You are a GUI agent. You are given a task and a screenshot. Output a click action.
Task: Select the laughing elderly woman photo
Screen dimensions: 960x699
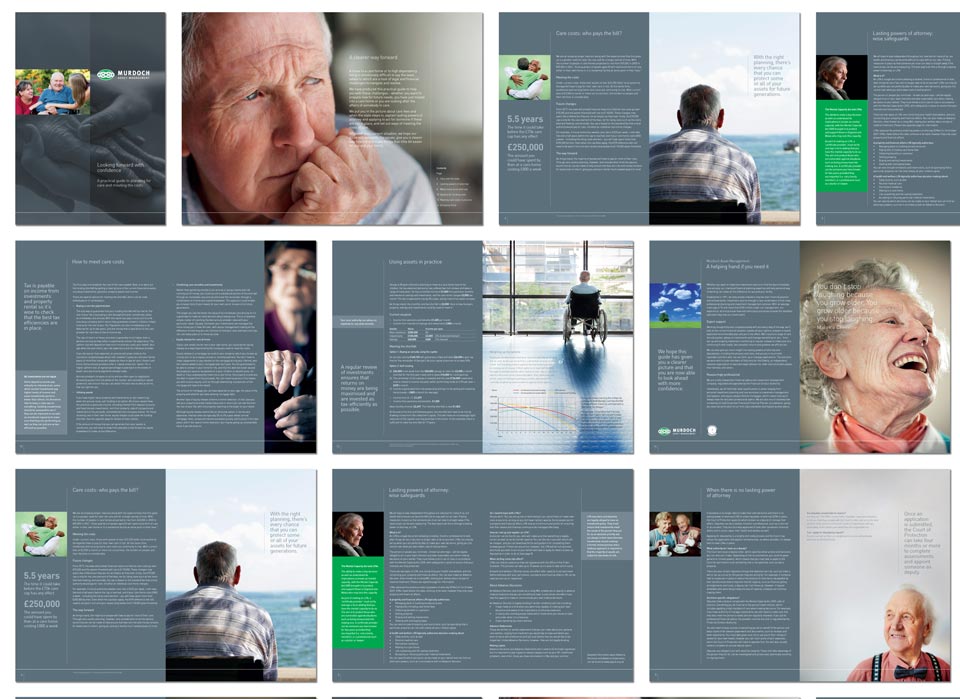875,346
